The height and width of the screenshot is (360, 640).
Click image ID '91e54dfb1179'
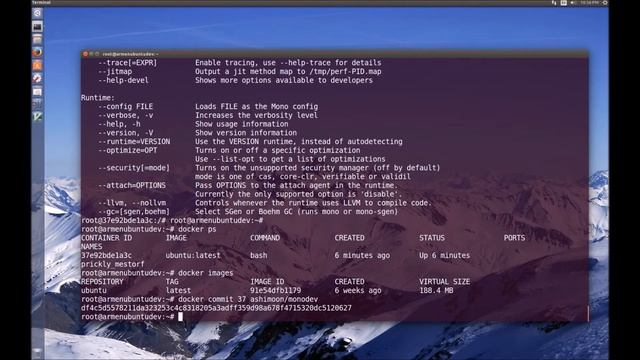[276, 291]
